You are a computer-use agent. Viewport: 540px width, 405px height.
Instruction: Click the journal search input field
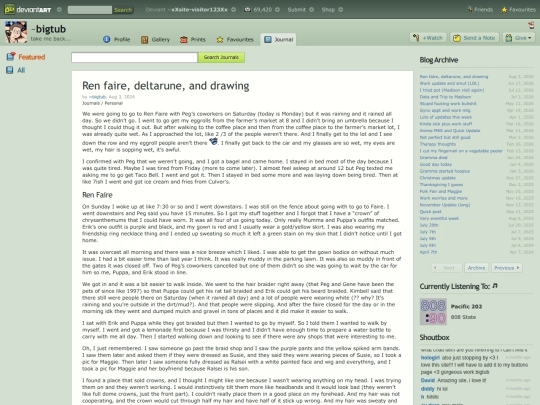[134, 58]
